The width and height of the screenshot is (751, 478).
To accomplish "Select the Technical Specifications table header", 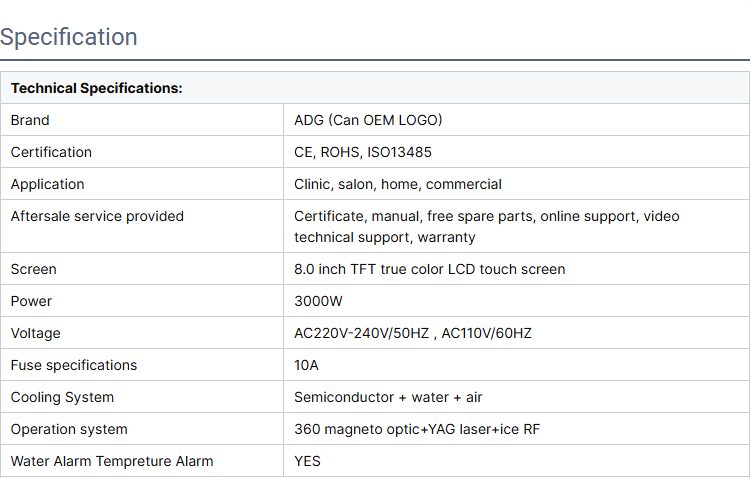I will click(x=97, y=88).
